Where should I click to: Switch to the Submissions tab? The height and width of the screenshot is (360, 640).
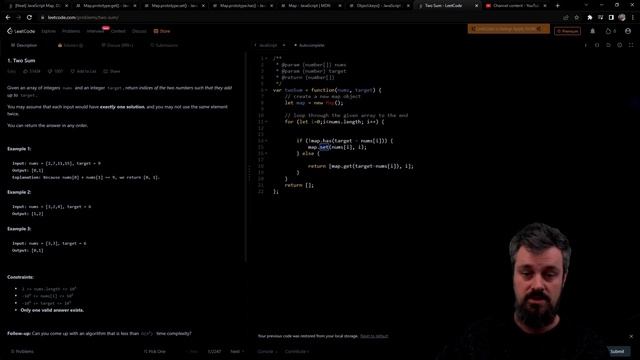tap(164, 45)
